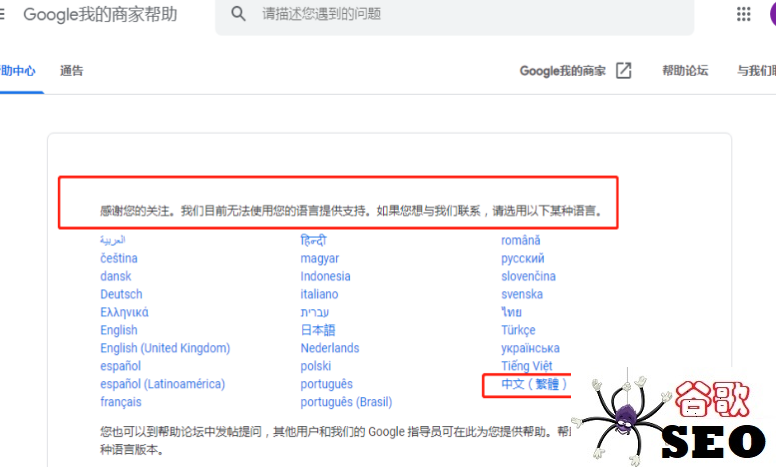The width and height of the screenshot is (776, 467).
Task: Choose Hebrew עברית language
Action: 315,312
